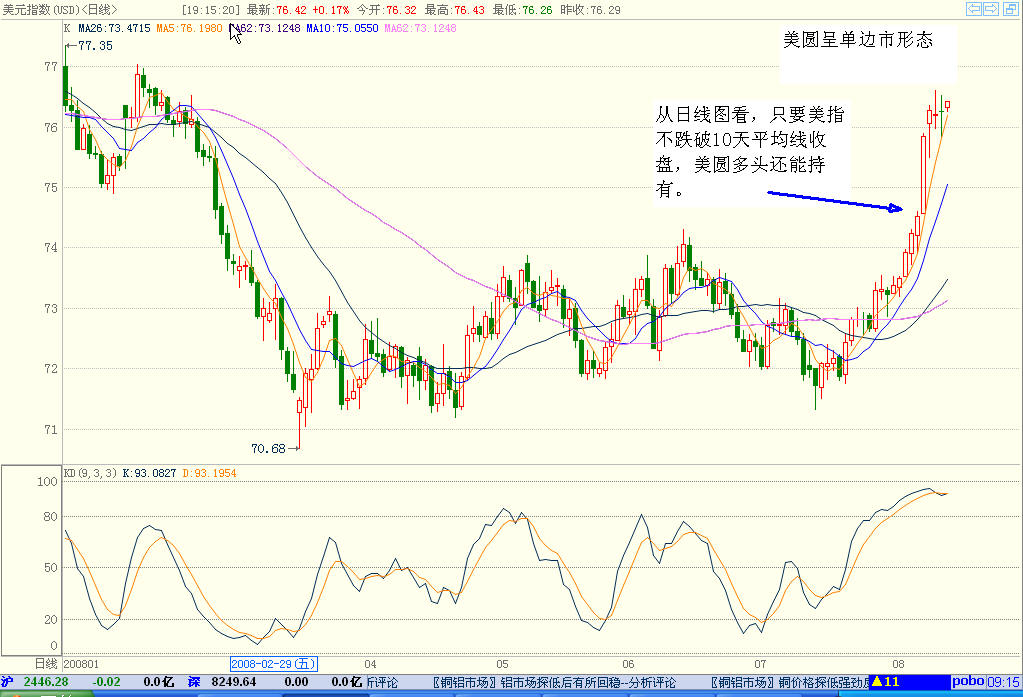Click the [19:15:20] timestamp in header

[210, 10]
